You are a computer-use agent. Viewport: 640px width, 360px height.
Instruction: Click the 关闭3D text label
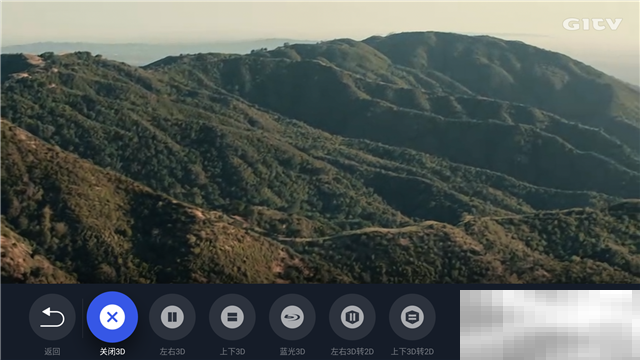[112, 351]
